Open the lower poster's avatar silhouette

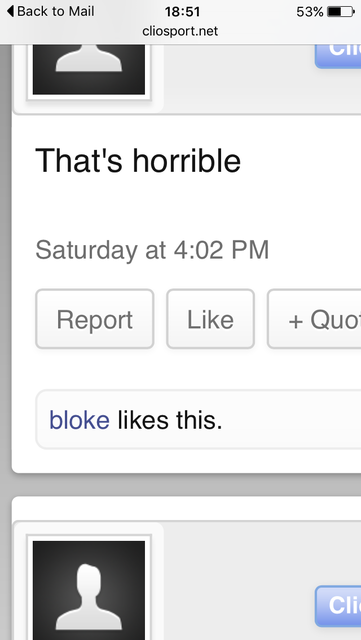89,590
